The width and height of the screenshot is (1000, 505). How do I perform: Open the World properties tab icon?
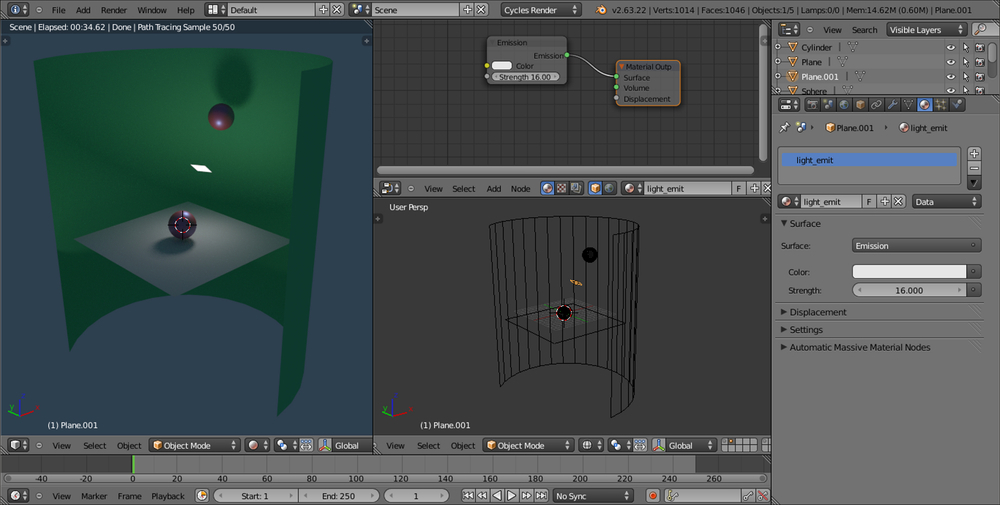843,104
